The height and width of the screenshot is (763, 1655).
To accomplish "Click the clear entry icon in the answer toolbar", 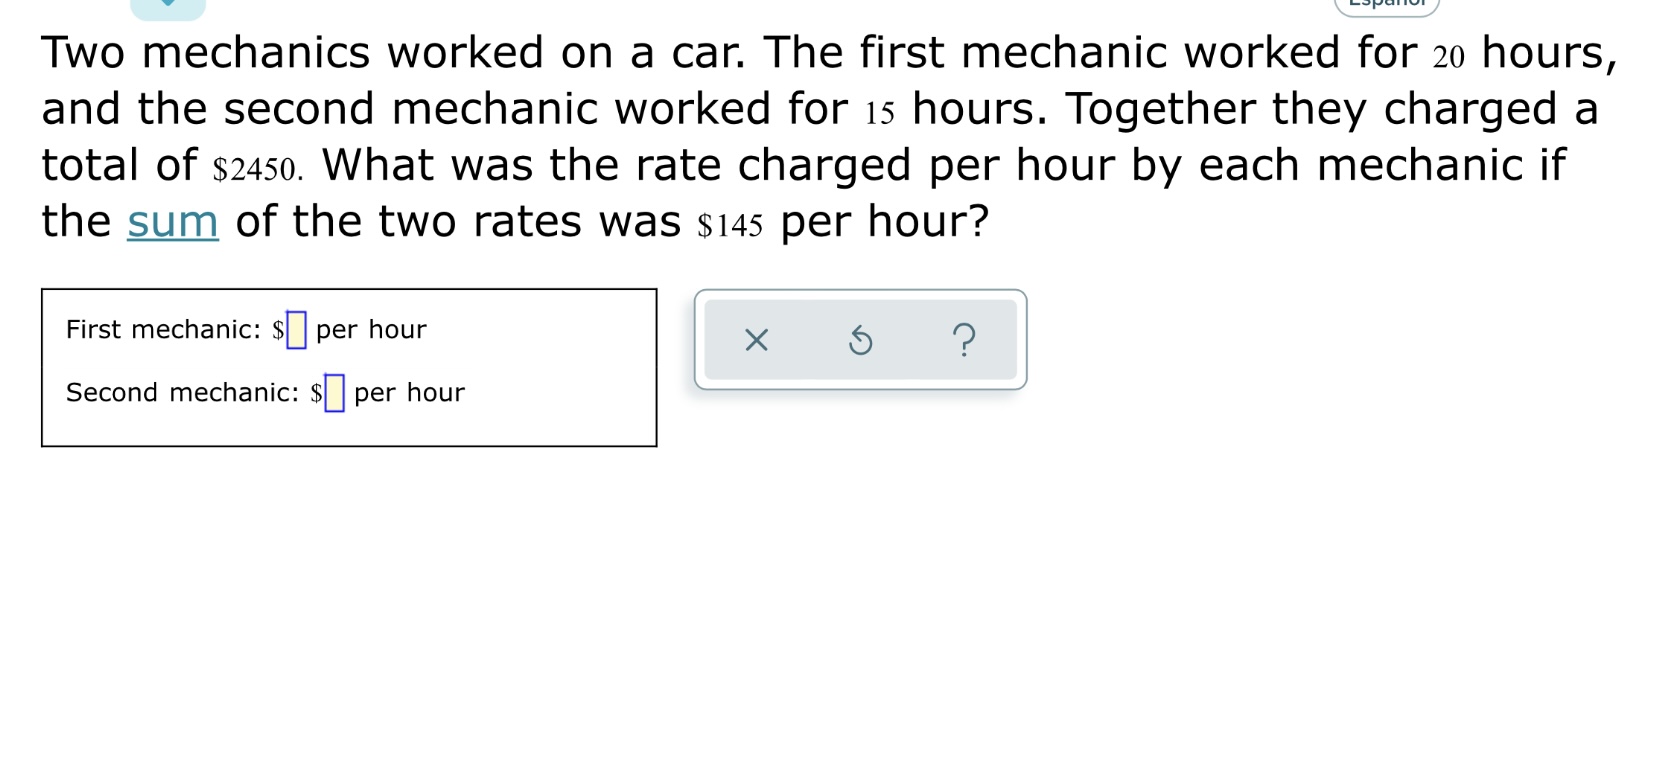I will tap(756, 340).
